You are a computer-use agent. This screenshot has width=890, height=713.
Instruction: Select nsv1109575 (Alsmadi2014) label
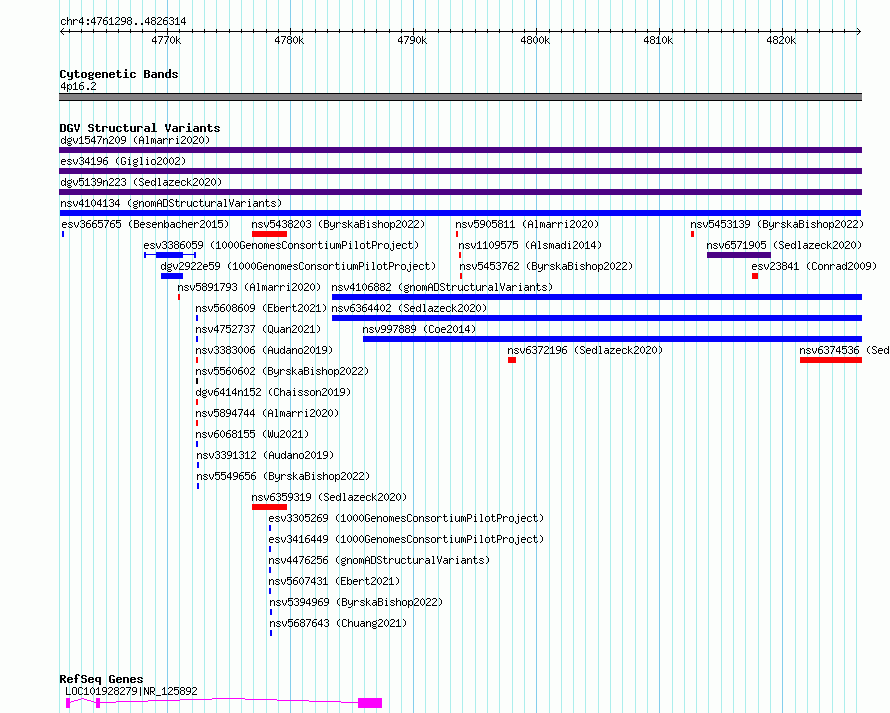(530, 245)
